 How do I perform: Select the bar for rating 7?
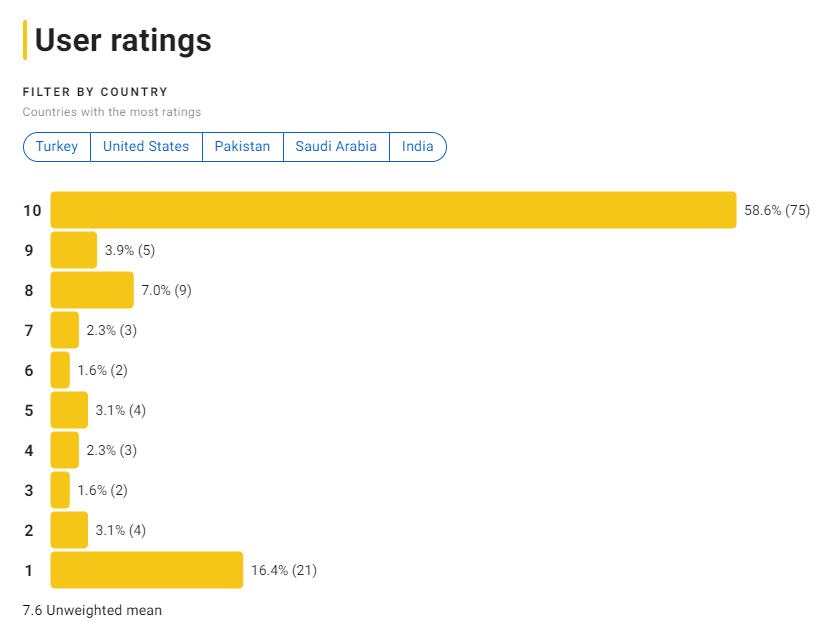coord(65,330)
